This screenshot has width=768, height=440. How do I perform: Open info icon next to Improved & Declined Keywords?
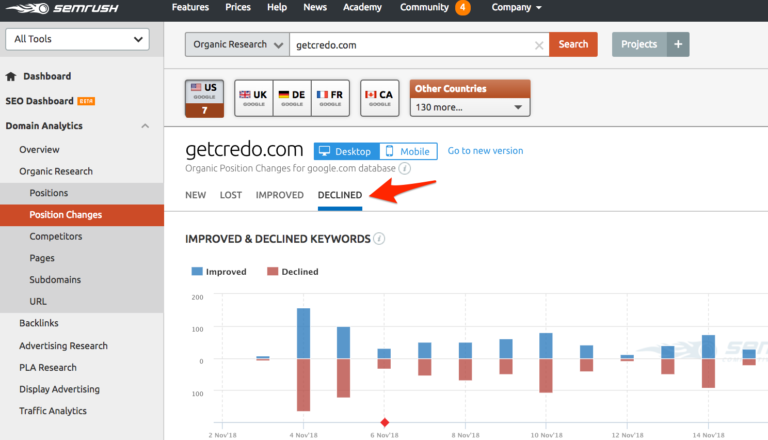(379, 239)
